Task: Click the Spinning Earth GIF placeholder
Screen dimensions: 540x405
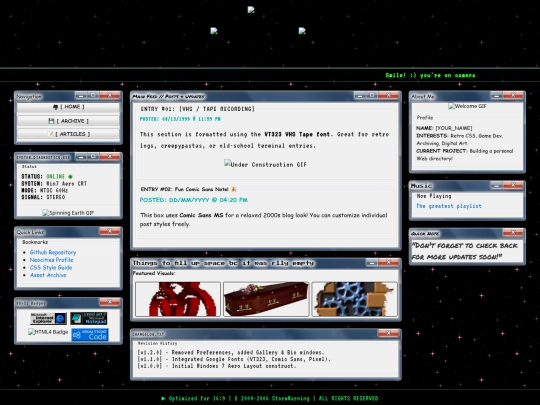Action: point(68,213)
